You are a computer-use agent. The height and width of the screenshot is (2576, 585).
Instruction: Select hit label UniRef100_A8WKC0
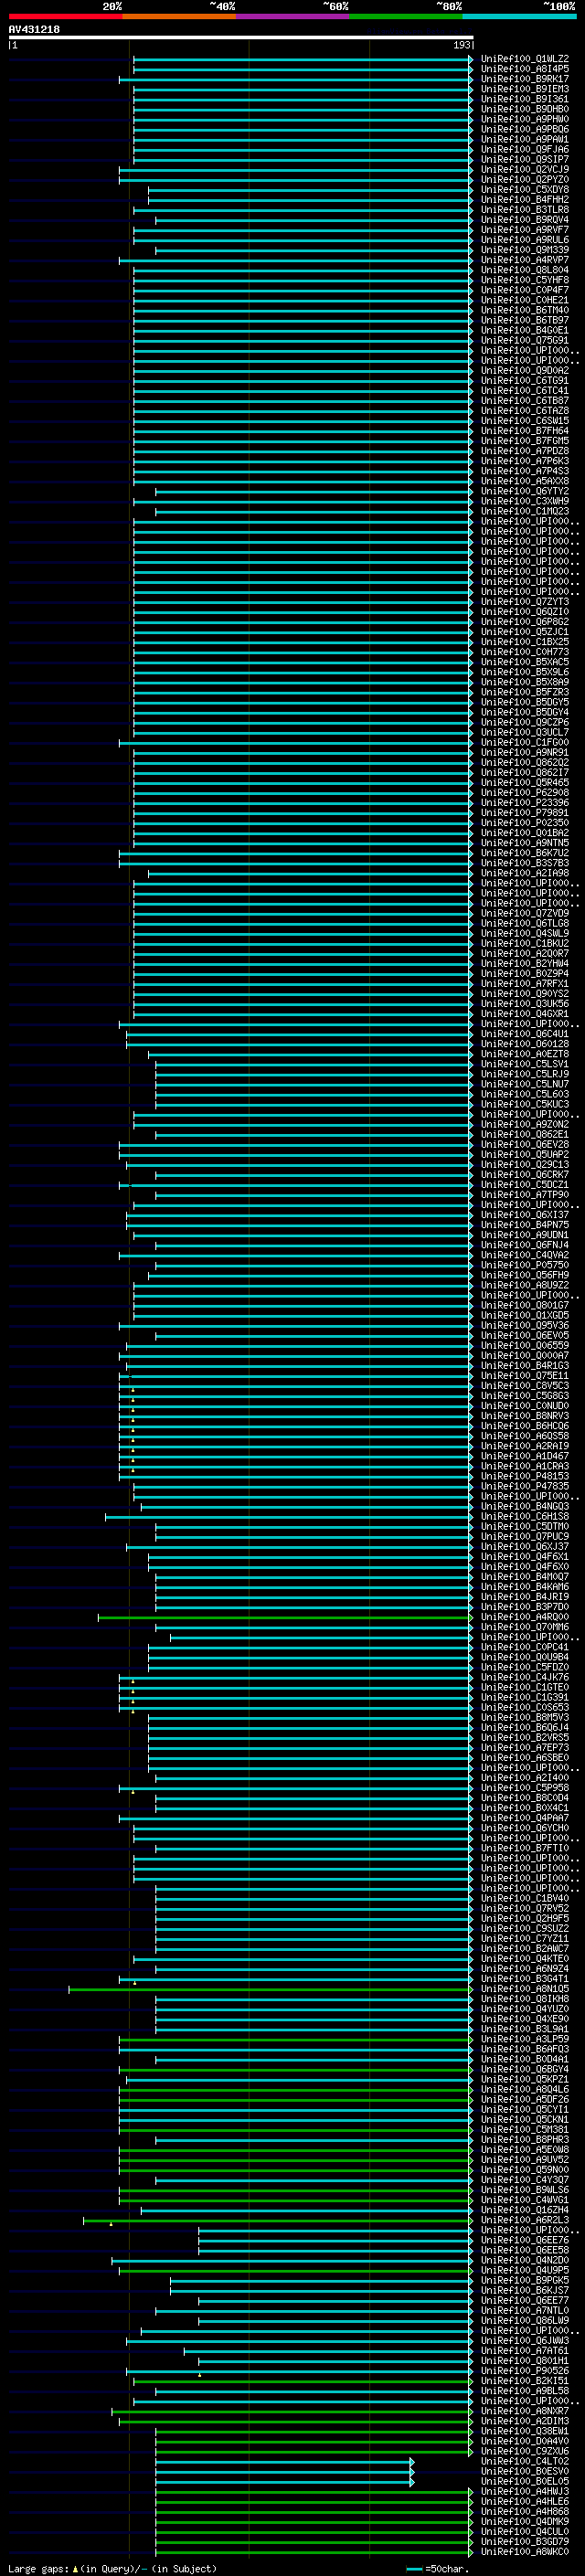pos(524,2553)
